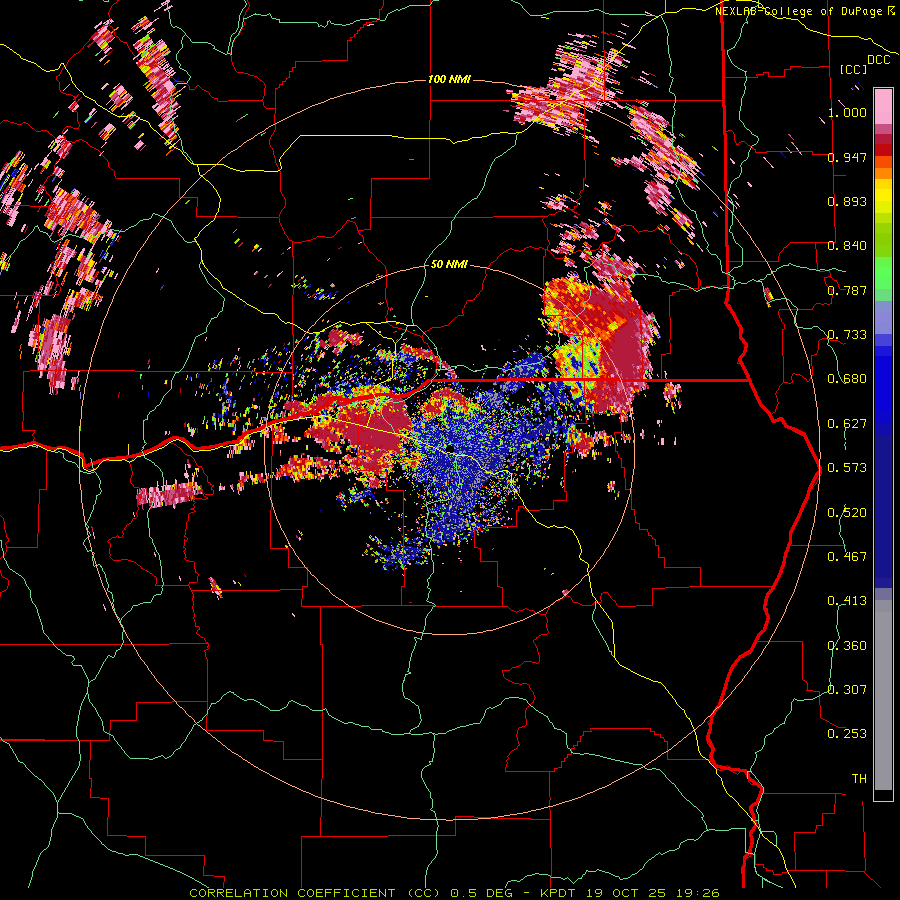The image size is (900, 900).
Task: Click the 0.520 legend value
Action: tap(847, 513)
